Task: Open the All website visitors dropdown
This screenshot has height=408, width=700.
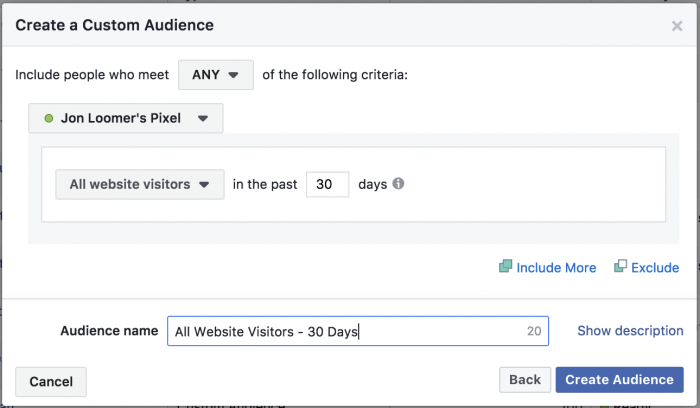Action: (x=139, y=184)
